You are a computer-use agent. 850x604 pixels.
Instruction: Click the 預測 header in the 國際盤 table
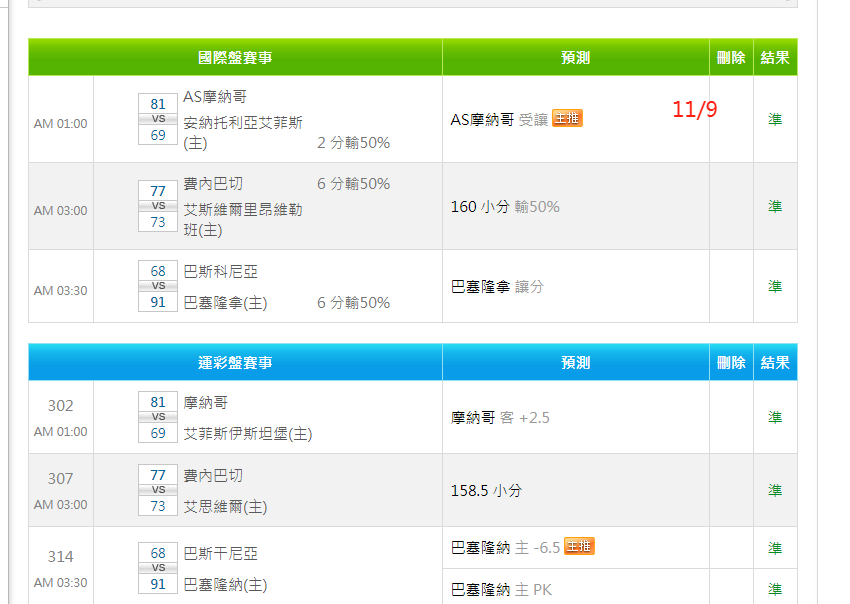(576, 57)
